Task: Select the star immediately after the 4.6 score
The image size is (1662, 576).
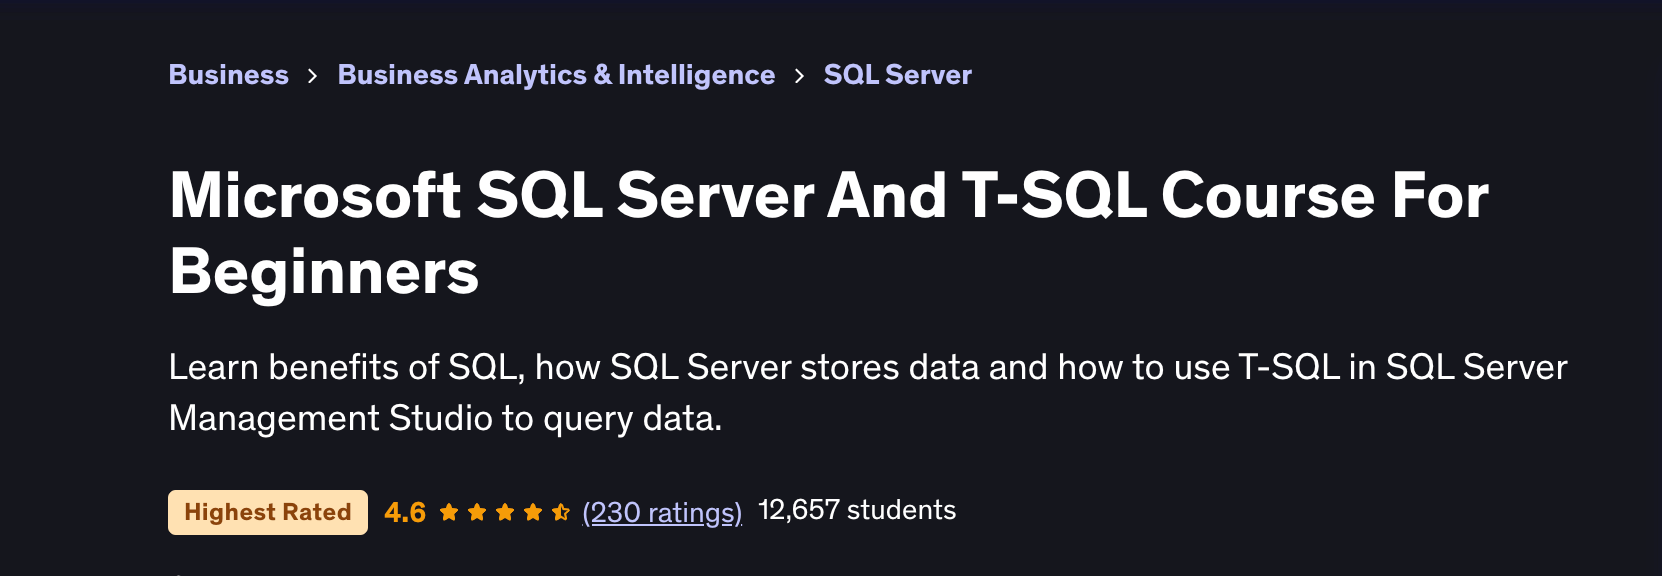Action: pyautogui.click(x=450, y=511)
